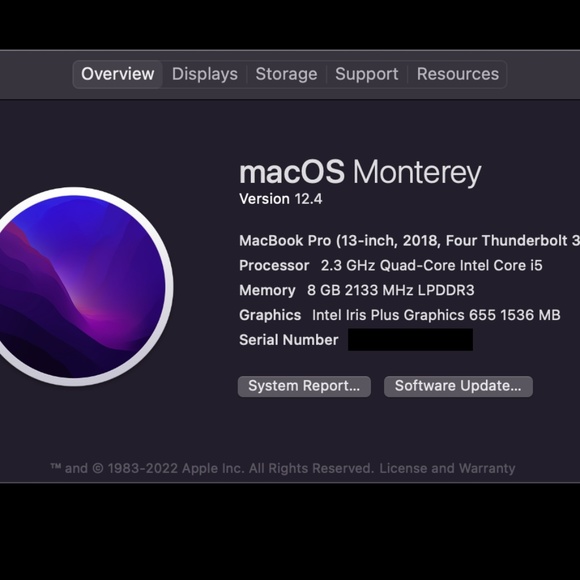580x580 pixels.
Task: Launch Software Update
Action: point(458,386)
